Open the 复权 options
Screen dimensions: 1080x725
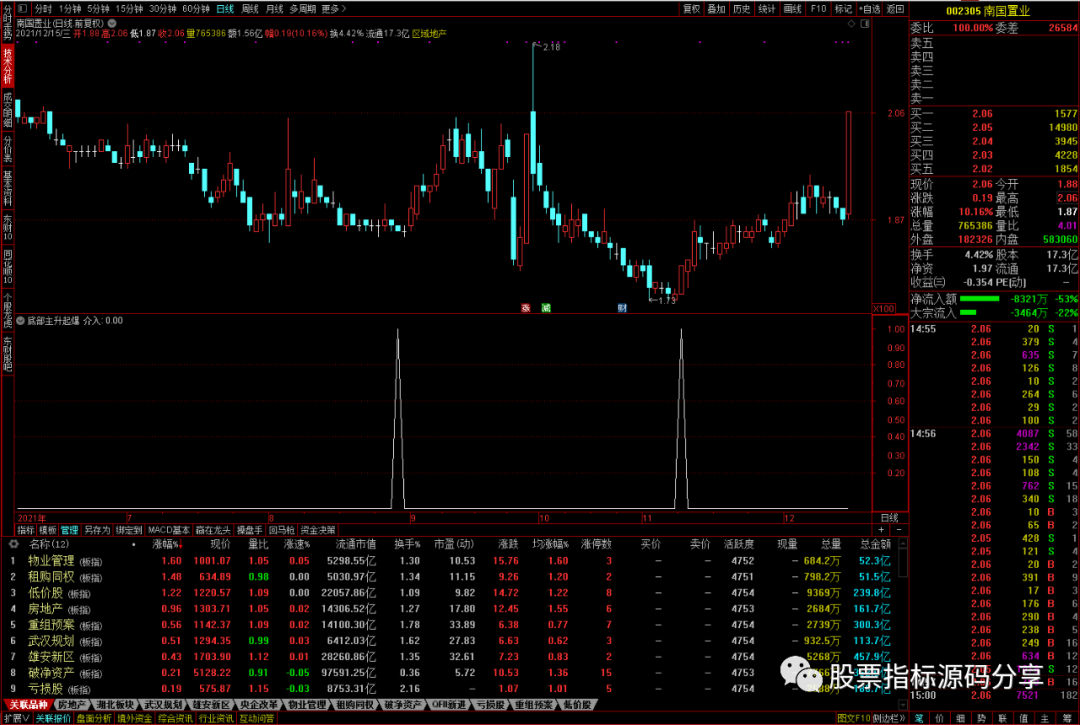coord(692,9)
